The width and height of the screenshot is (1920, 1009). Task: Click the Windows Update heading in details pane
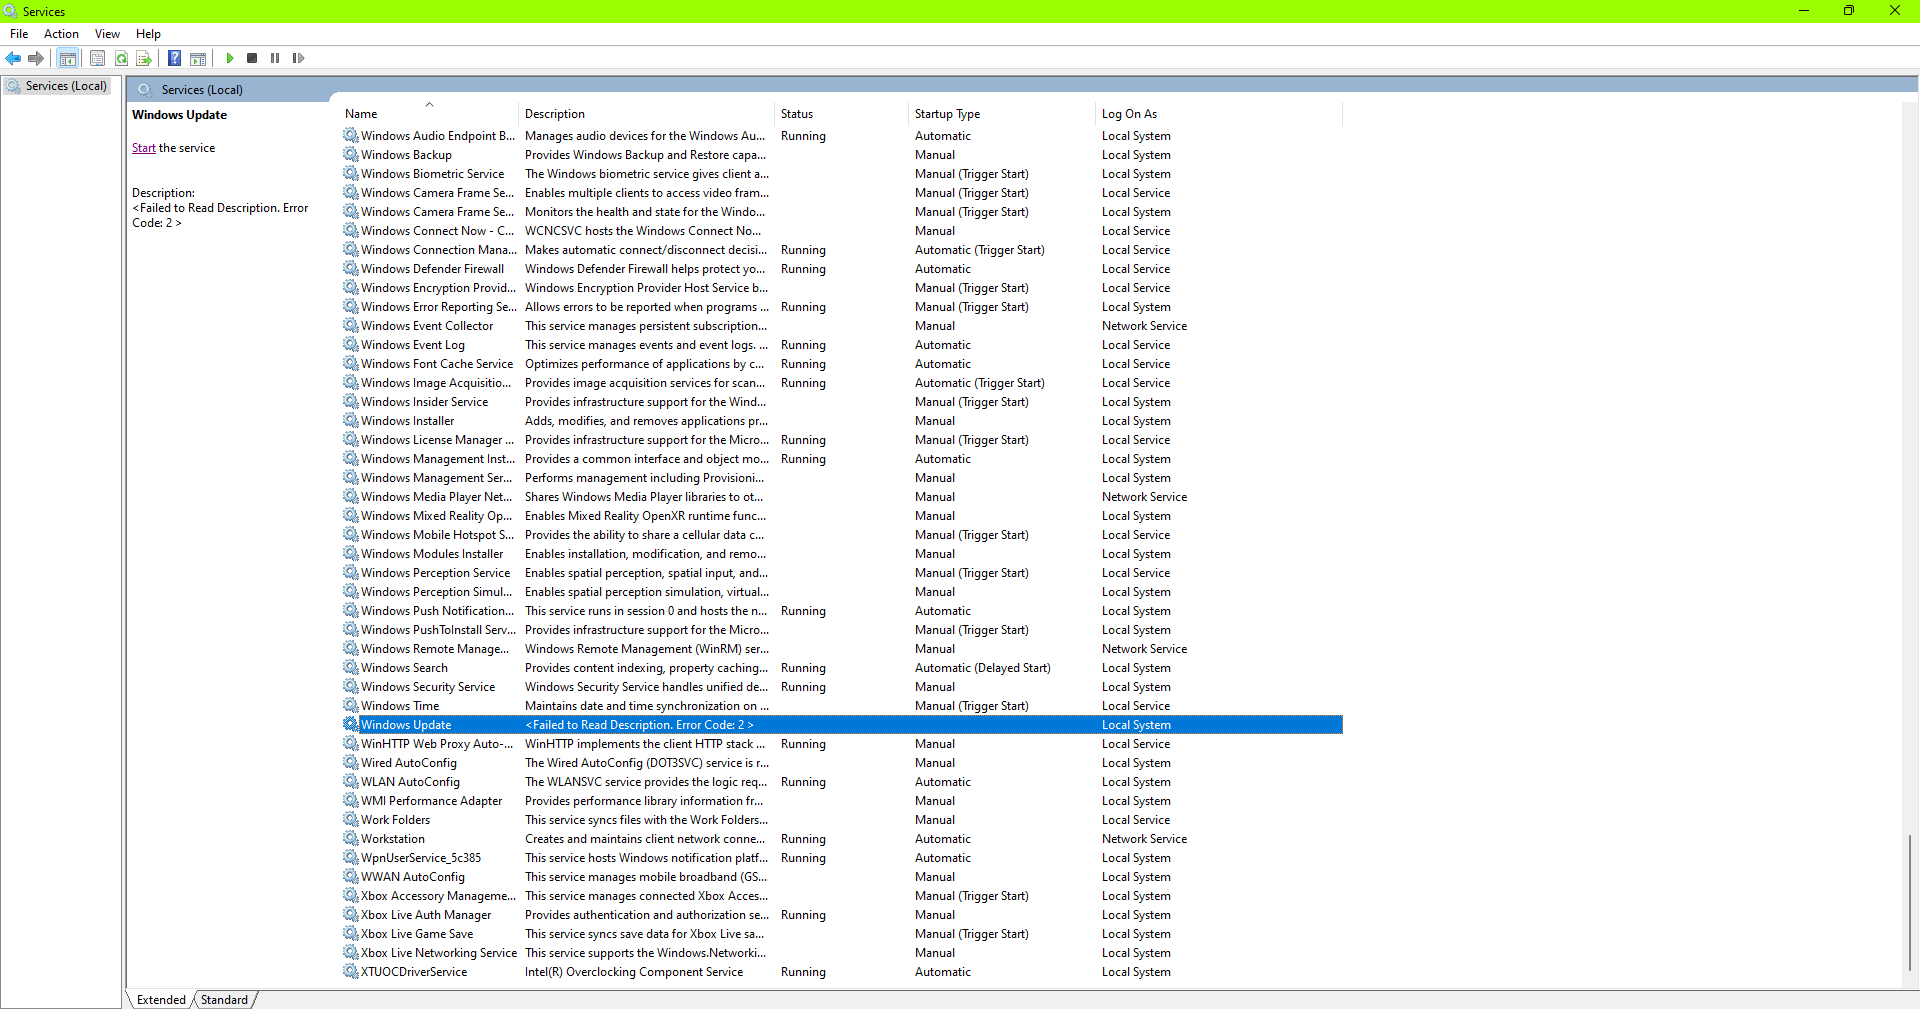180,115
